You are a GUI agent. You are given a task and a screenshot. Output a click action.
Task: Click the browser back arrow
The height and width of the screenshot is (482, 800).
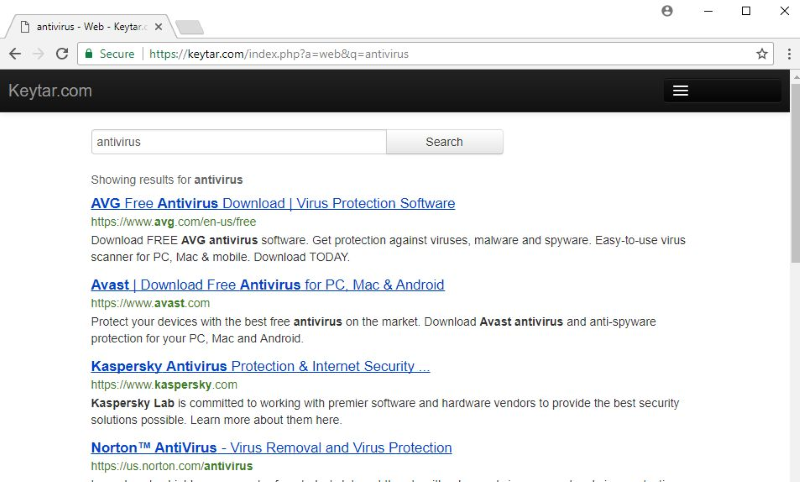click(x=15, y=54)
